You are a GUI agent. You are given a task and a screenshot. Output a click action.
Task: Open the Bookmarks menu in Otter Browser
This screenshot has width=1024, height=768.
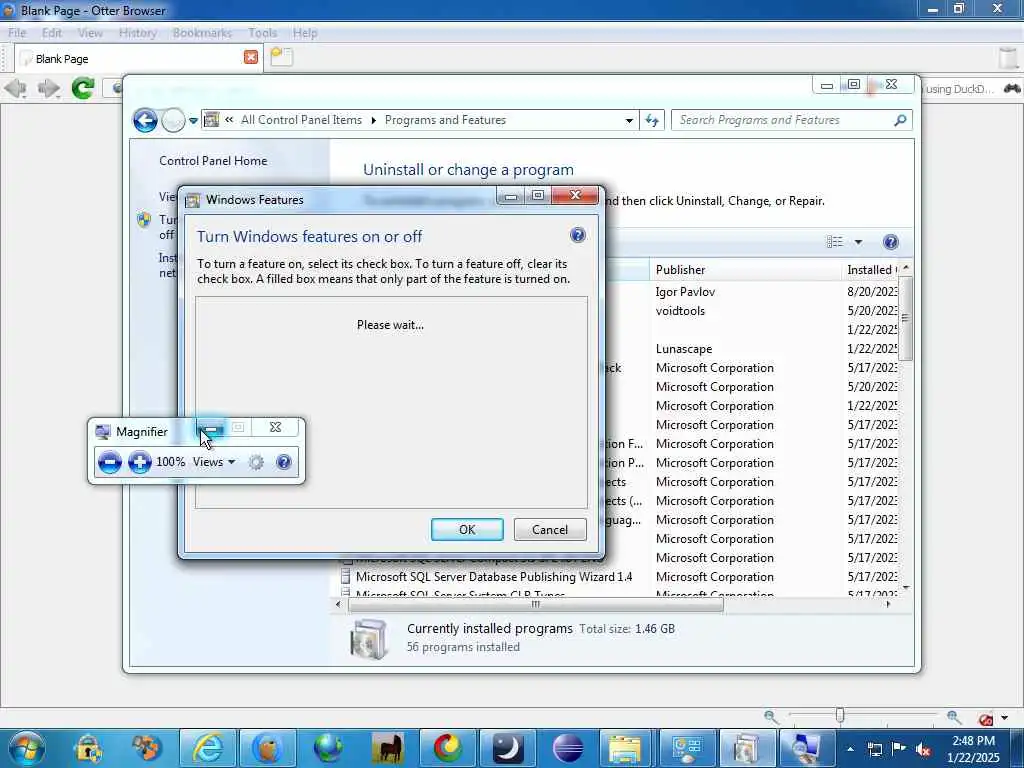[202, 33]
